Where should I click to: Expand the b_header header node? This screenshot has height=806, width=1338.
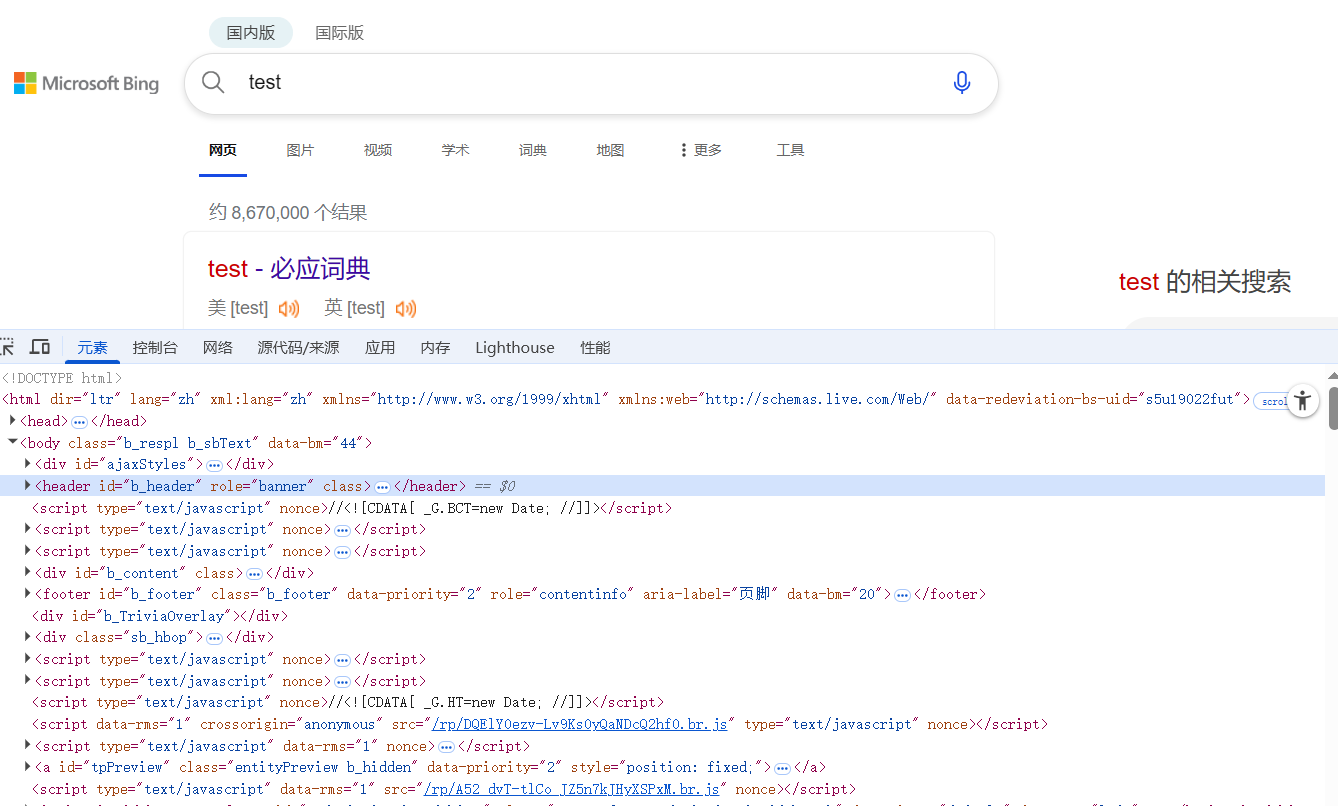(x=28, y=486)
